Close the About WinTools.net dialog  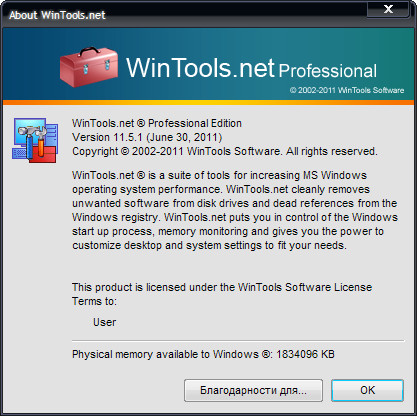(388, 9)
